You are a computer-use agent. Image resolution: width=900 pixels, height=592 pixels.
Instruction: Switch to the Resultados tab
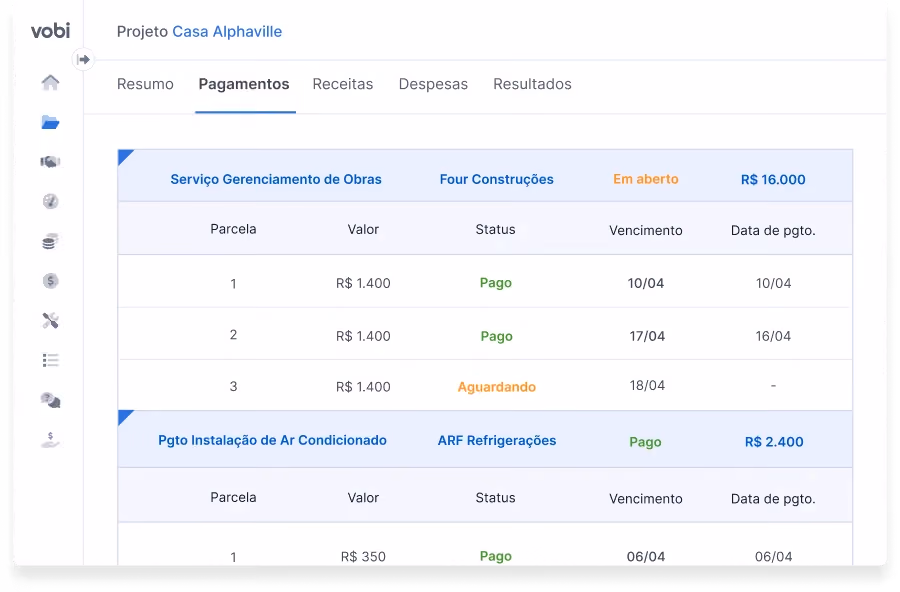[x=532, y=84]
